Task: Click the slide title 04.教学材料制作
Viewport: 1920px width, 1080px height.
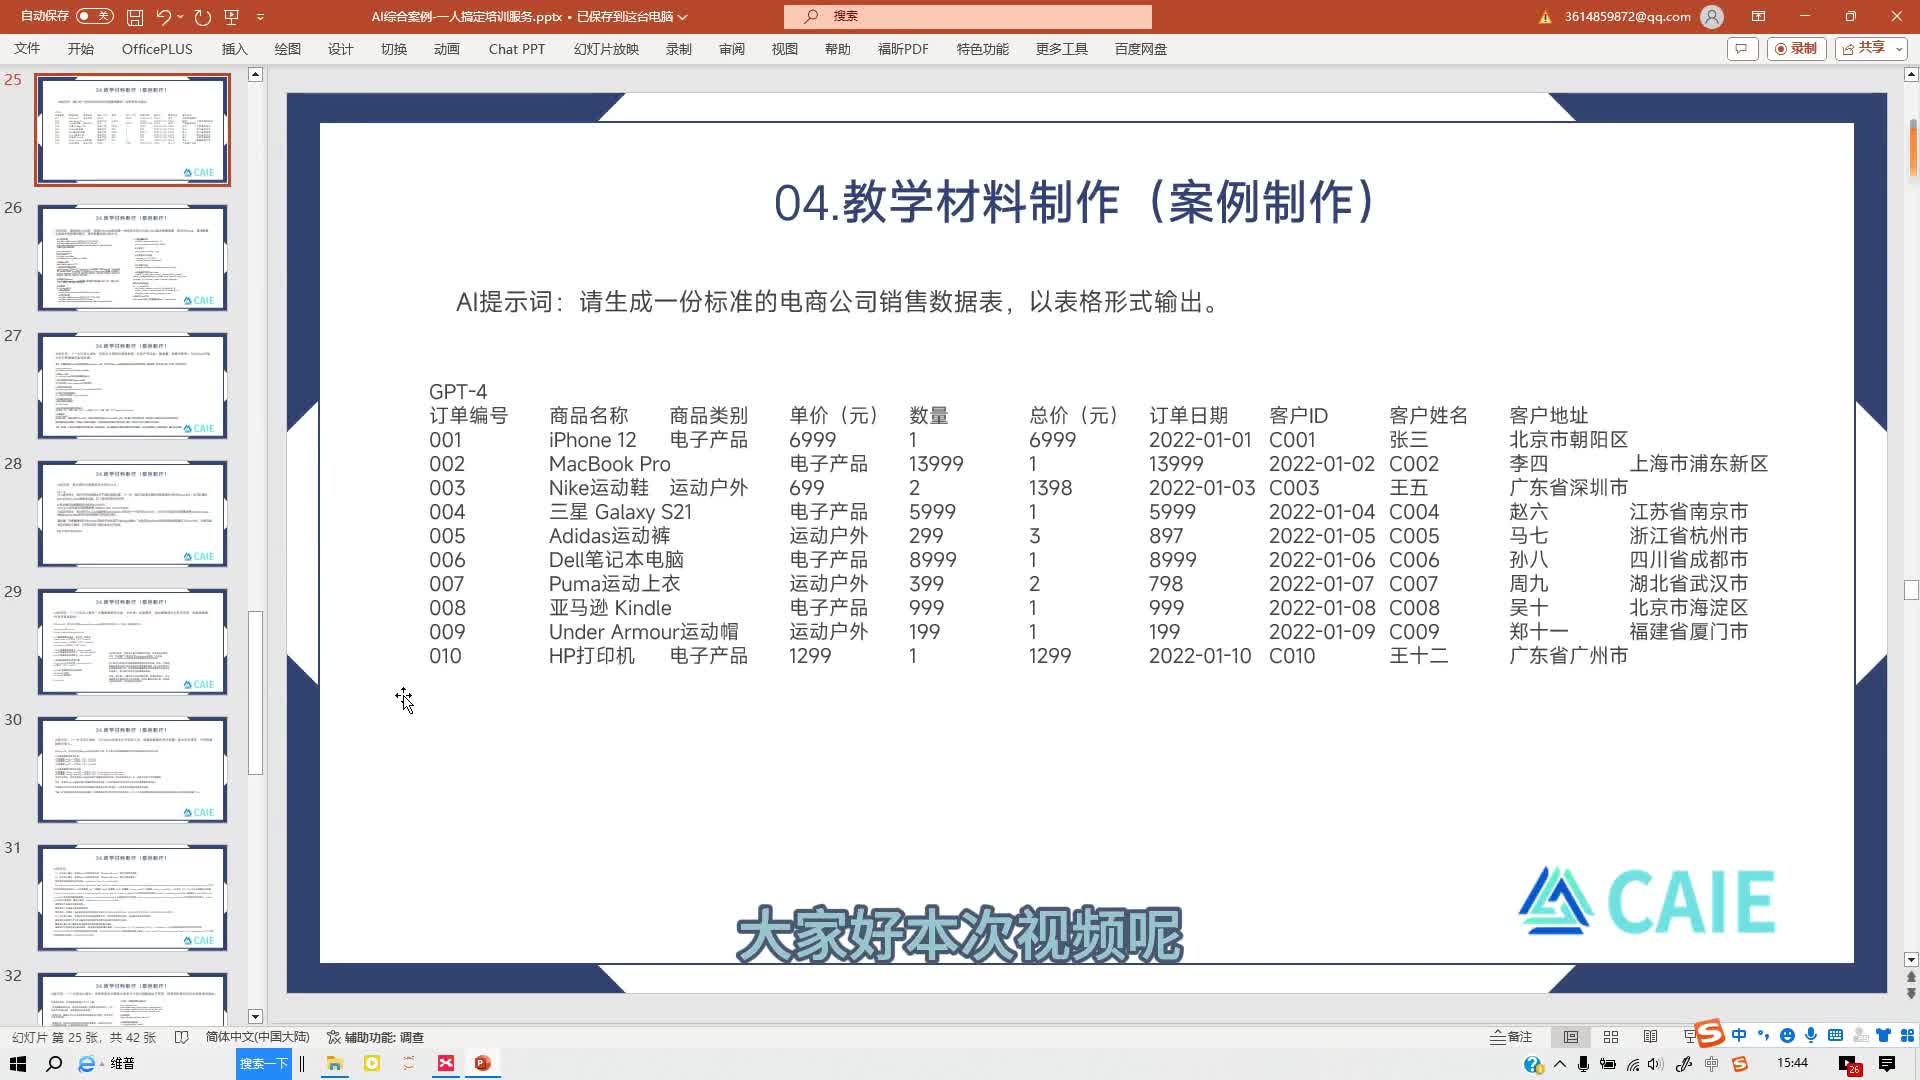Action: 1076,203
